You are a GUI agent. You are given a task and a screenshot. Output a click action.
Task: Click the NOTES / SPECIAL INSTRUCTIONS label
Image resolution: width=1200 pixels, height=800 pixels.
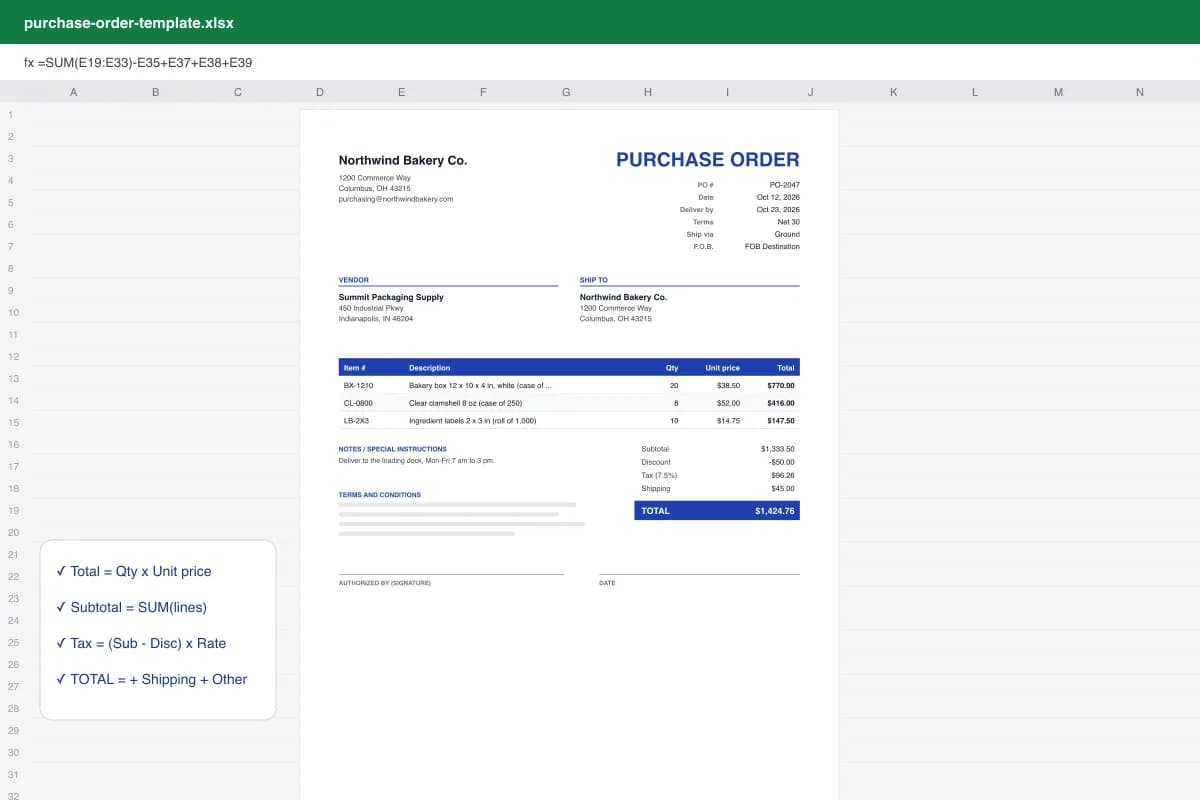click(393, 449)
